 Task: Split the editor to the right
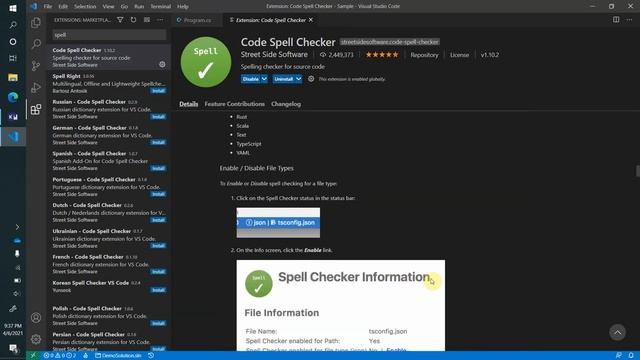pyautogui.click(x=616, y=20)
